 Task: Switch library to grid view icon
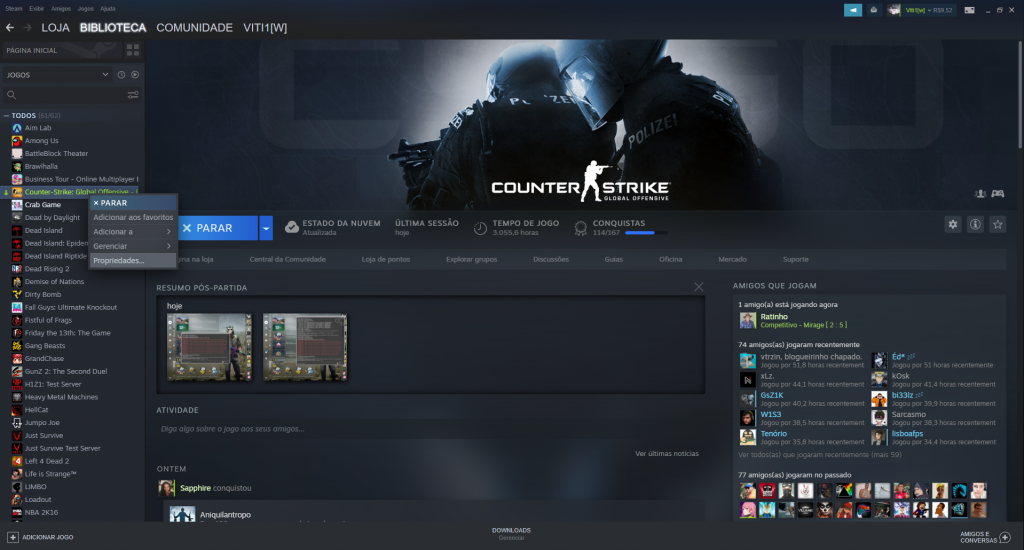coord(133,50)
